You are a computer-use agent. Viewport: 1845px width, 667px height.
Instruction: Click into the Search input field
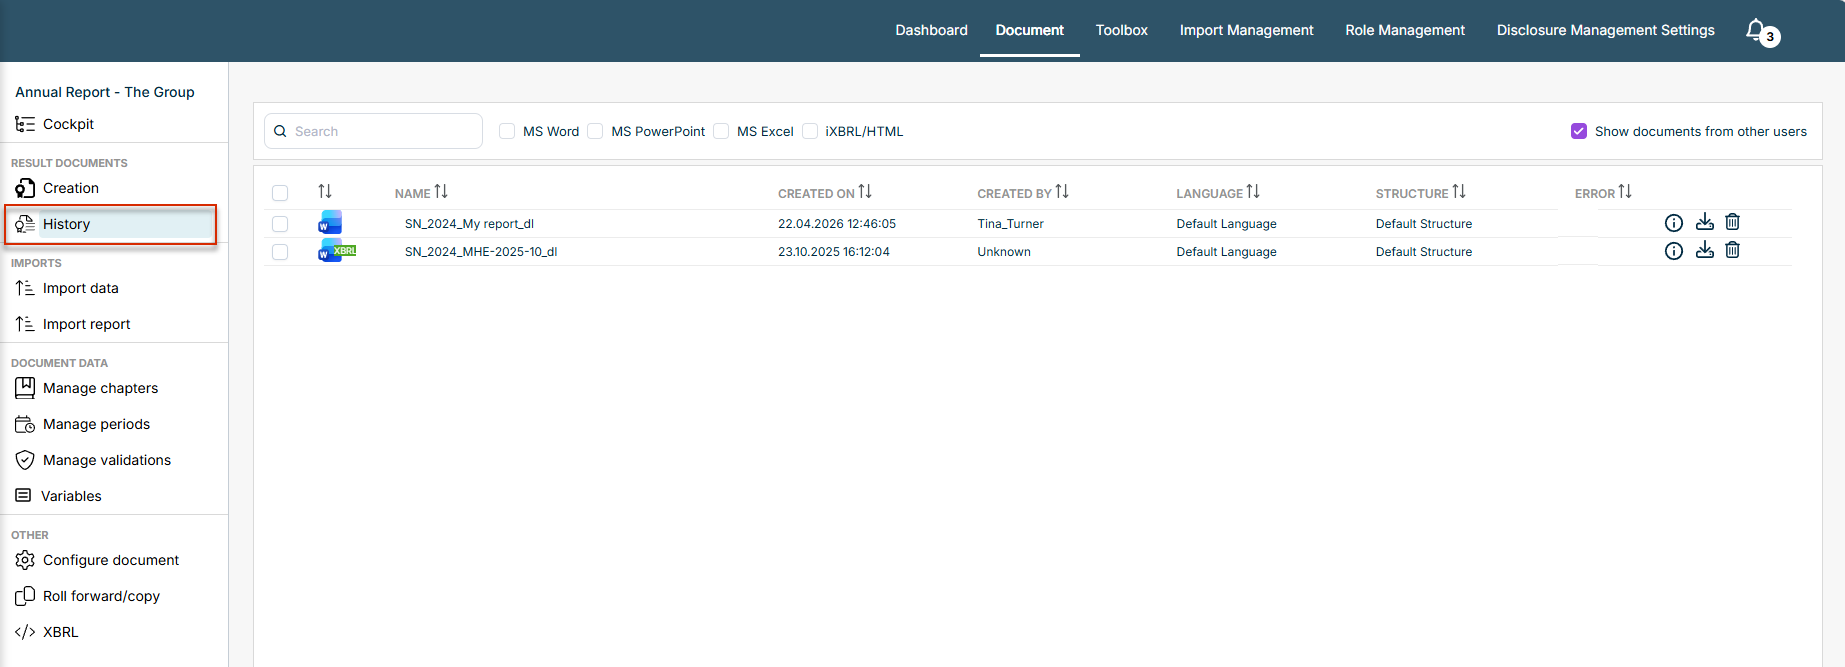[373, 131]
